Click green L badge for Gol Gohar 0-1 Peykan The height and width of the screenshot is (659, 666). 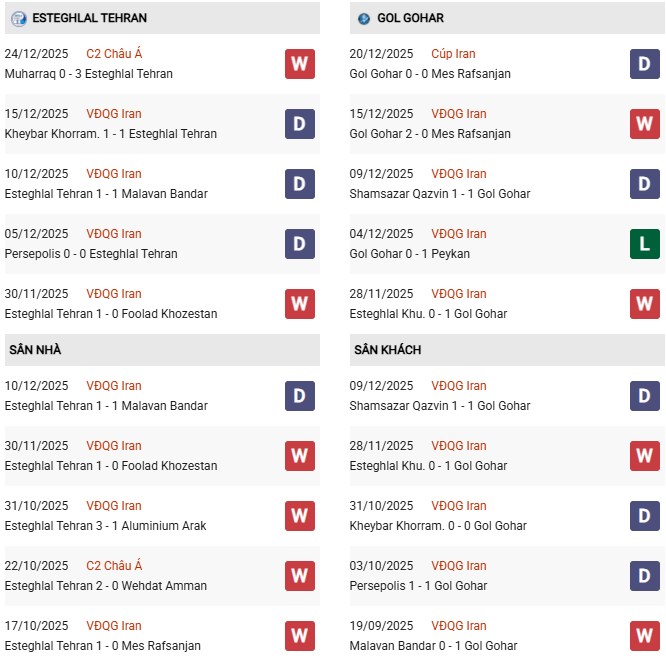pos(644,244)
